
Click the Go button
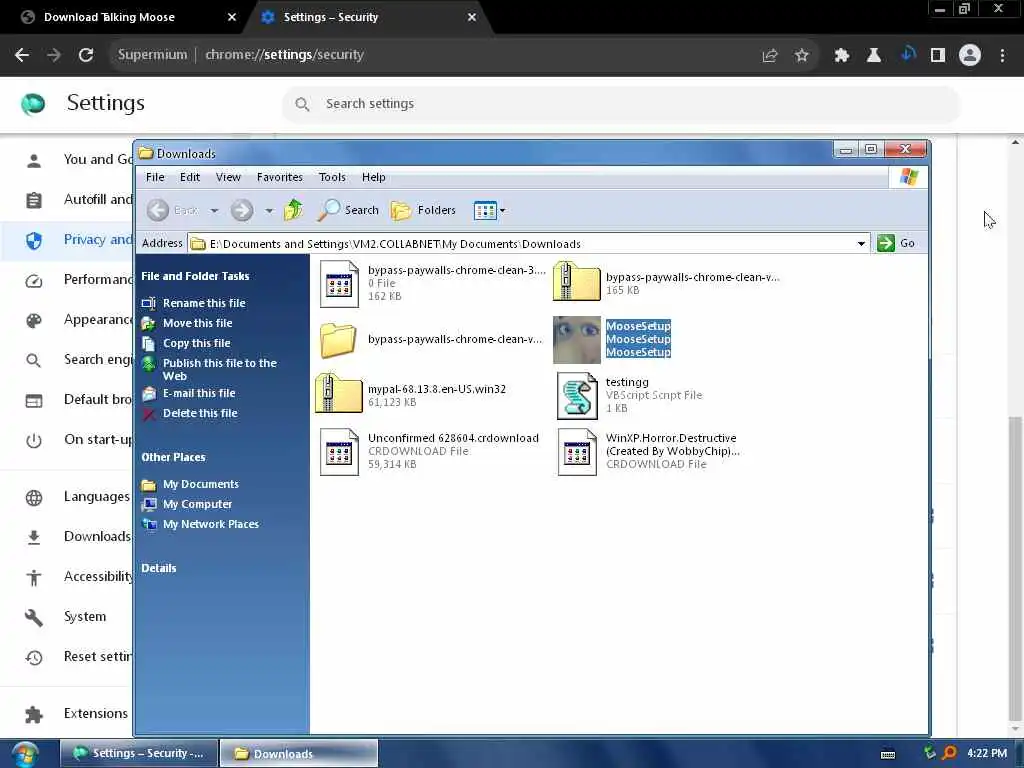tap(896, 243)
